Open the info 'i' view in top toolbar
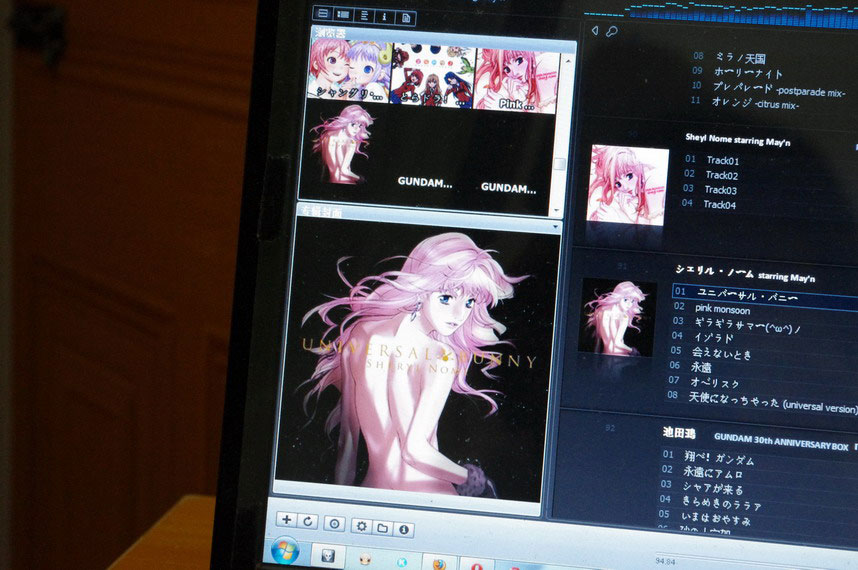This screenshot has width=858, height=570. click(384, 17)
